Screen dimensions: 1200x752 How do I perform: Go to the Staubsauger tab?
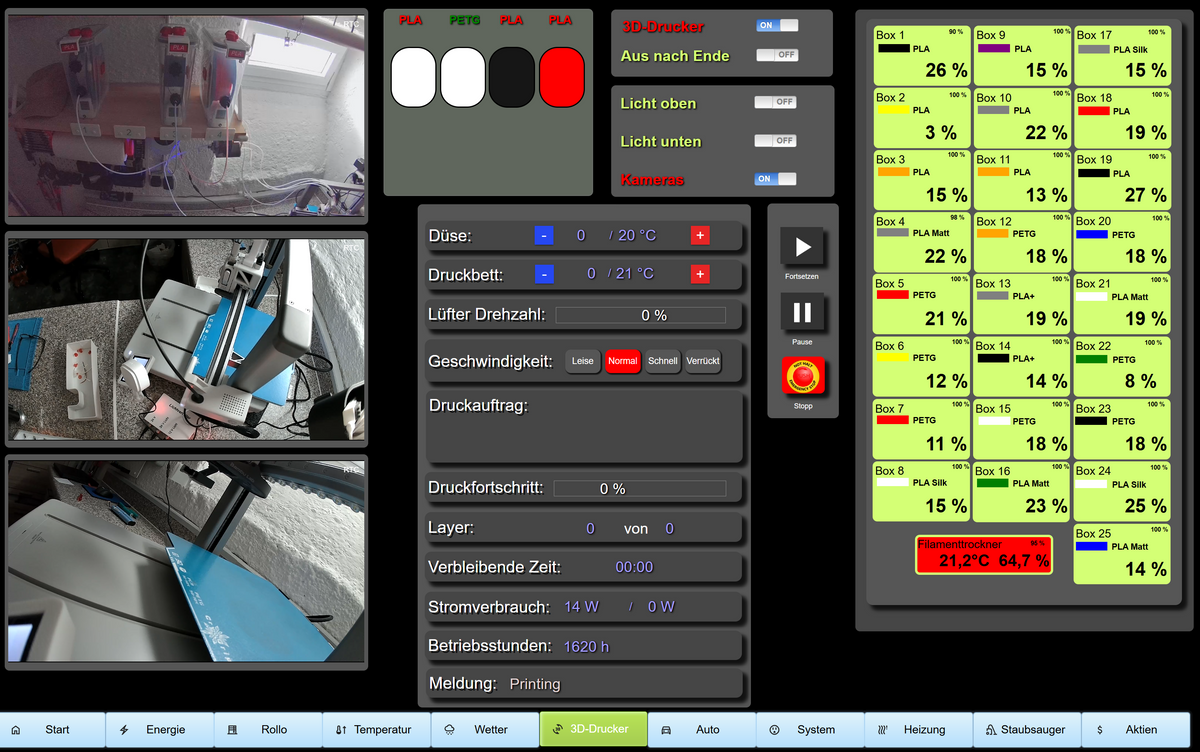click(x=1026, y=730)
